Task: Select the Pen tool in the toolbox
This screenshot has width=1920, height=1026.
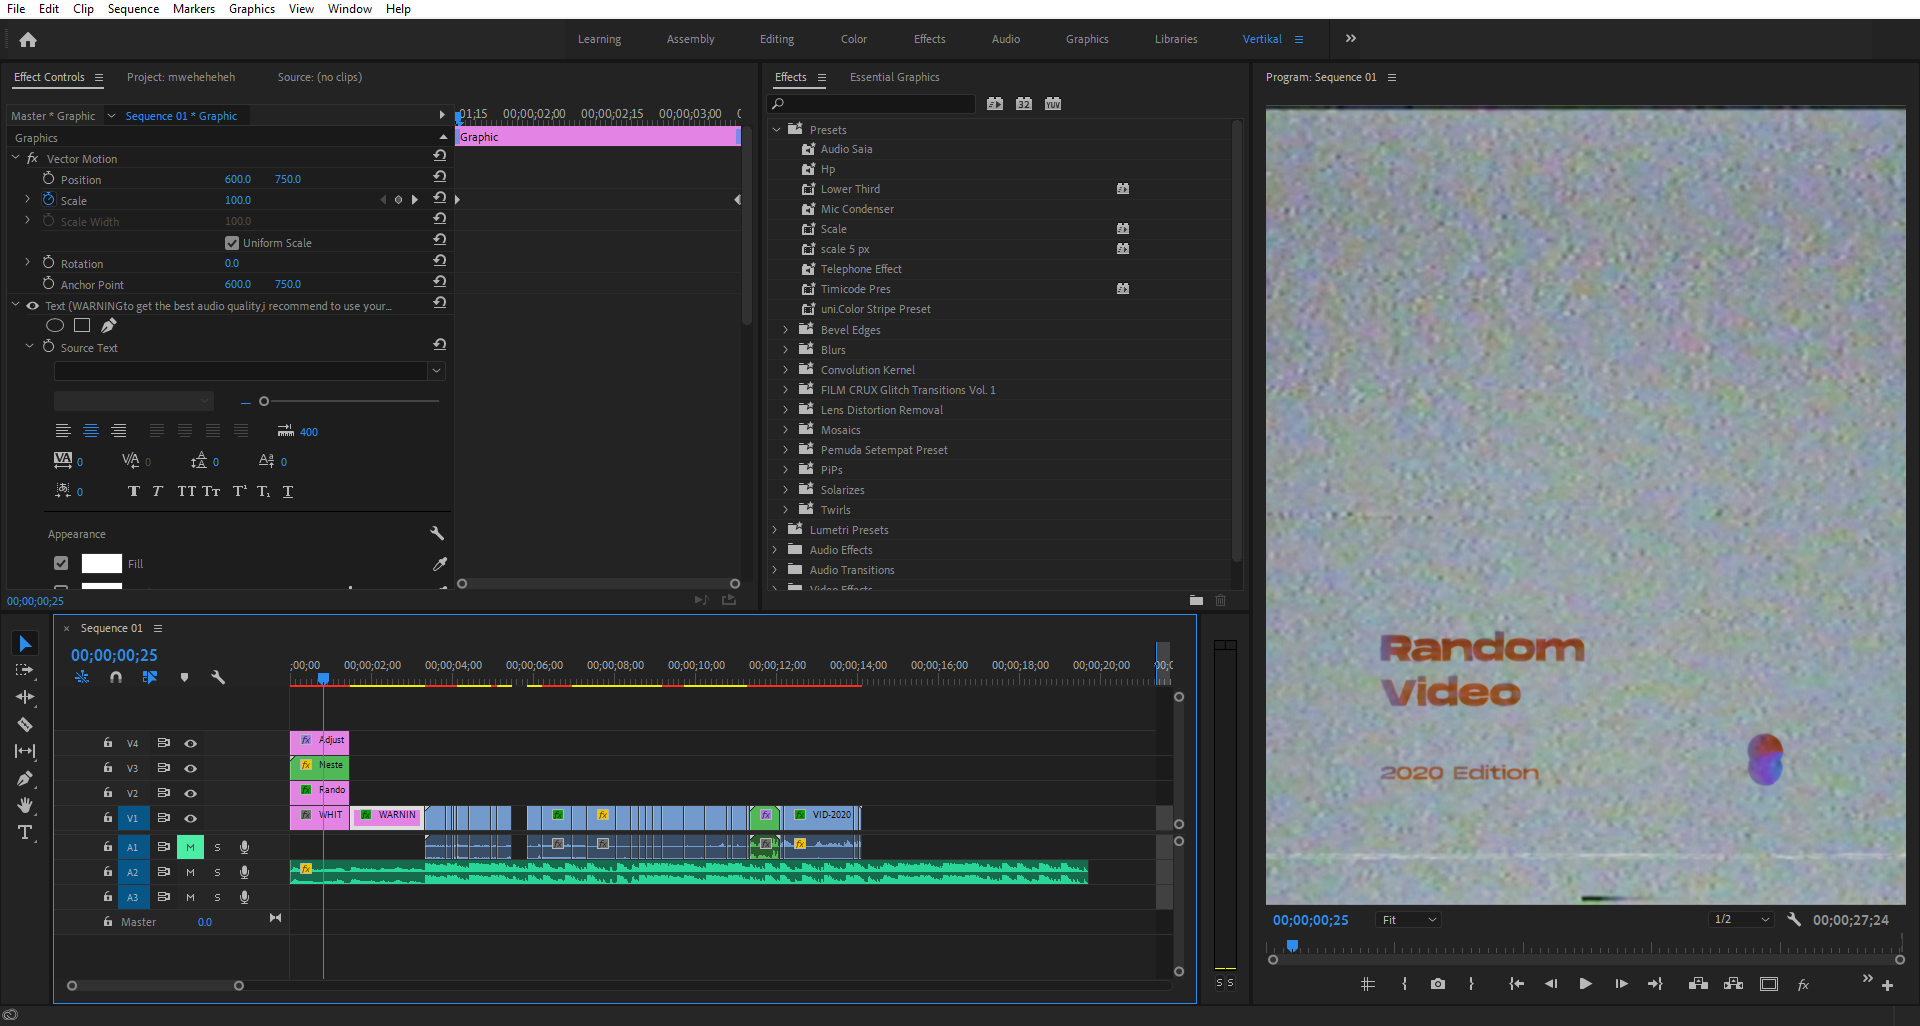Action: [25, 778]
